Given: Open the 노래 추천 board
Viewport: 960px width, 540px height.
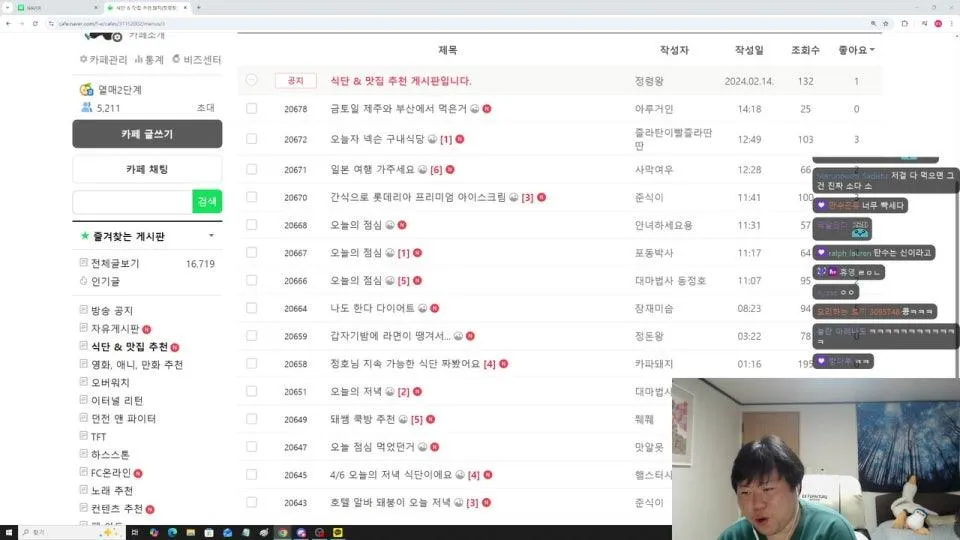Looking at the screenshot, I should pyautogui.click(x=112, y=490).
